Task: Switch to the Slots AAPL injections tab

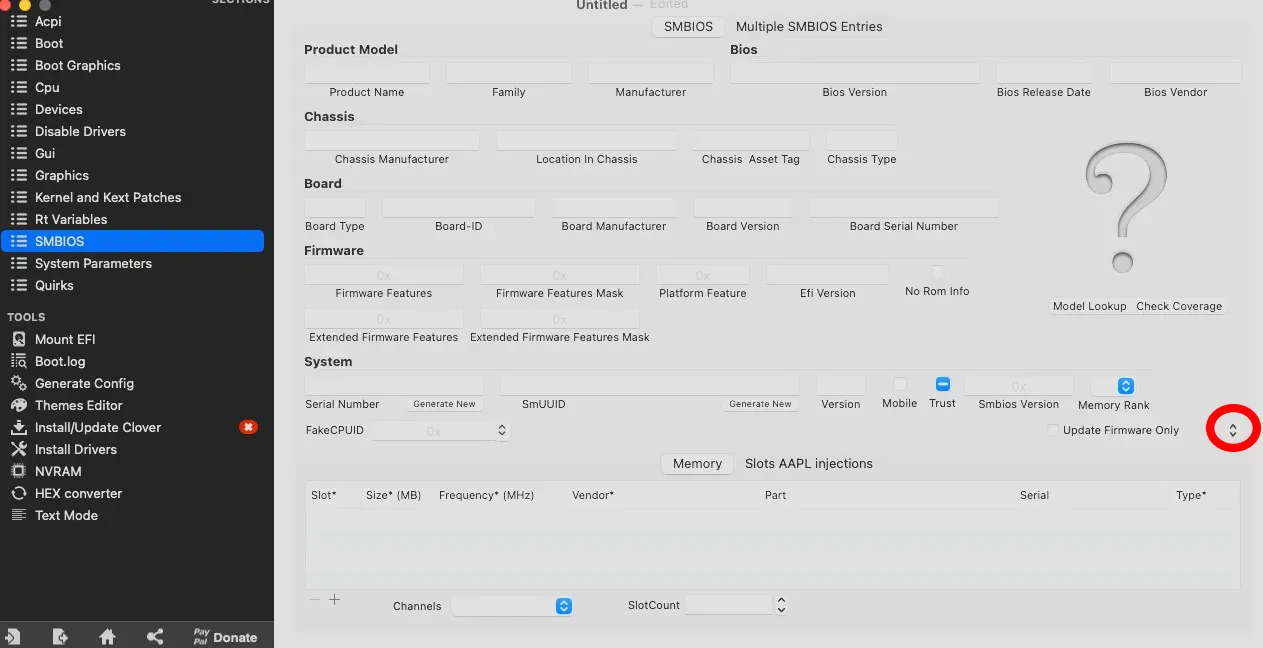Action: click(x=808, y=464)
